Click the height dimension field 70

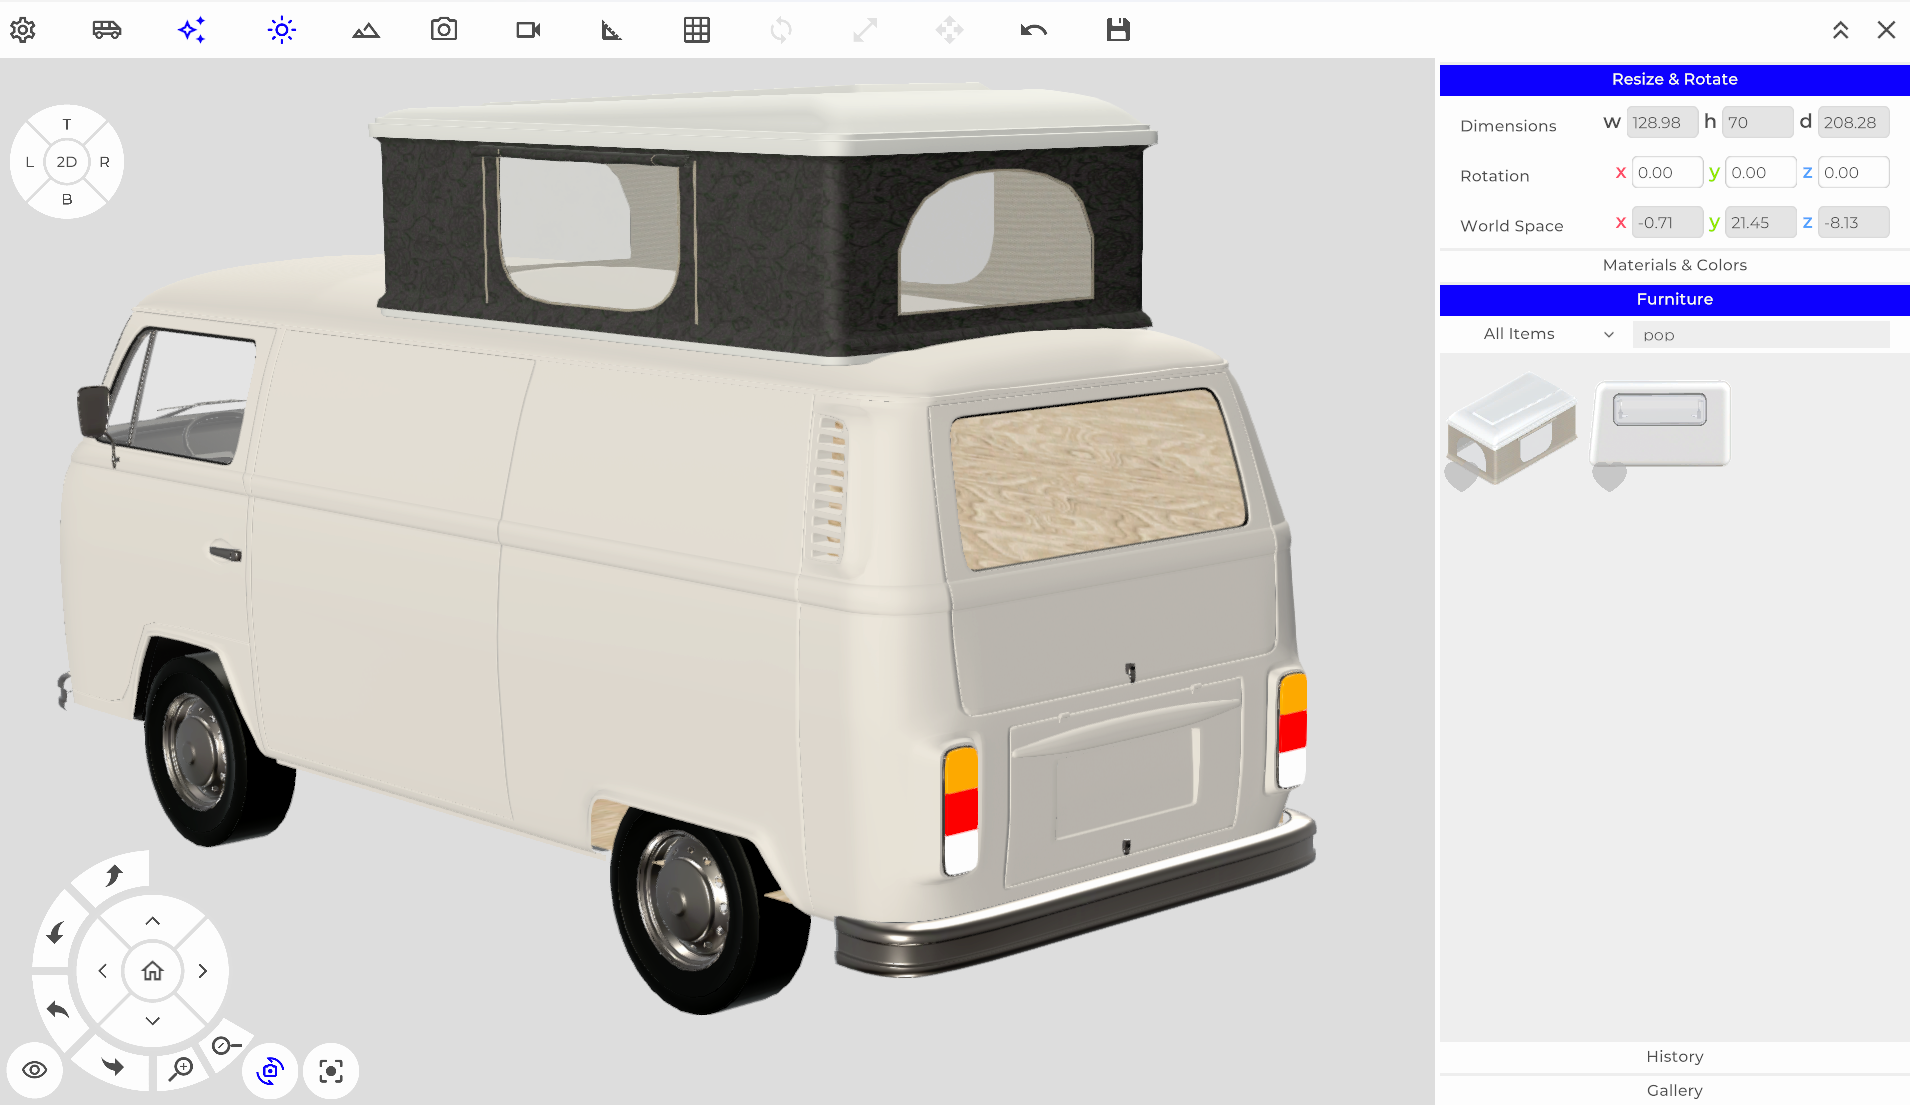click(1757, 123)
